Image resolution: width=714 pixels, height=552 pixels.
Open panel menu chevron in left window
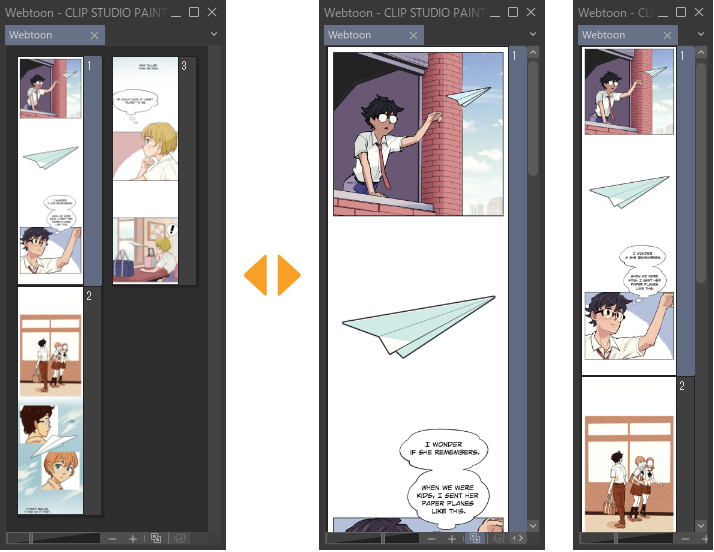point(214,34)
